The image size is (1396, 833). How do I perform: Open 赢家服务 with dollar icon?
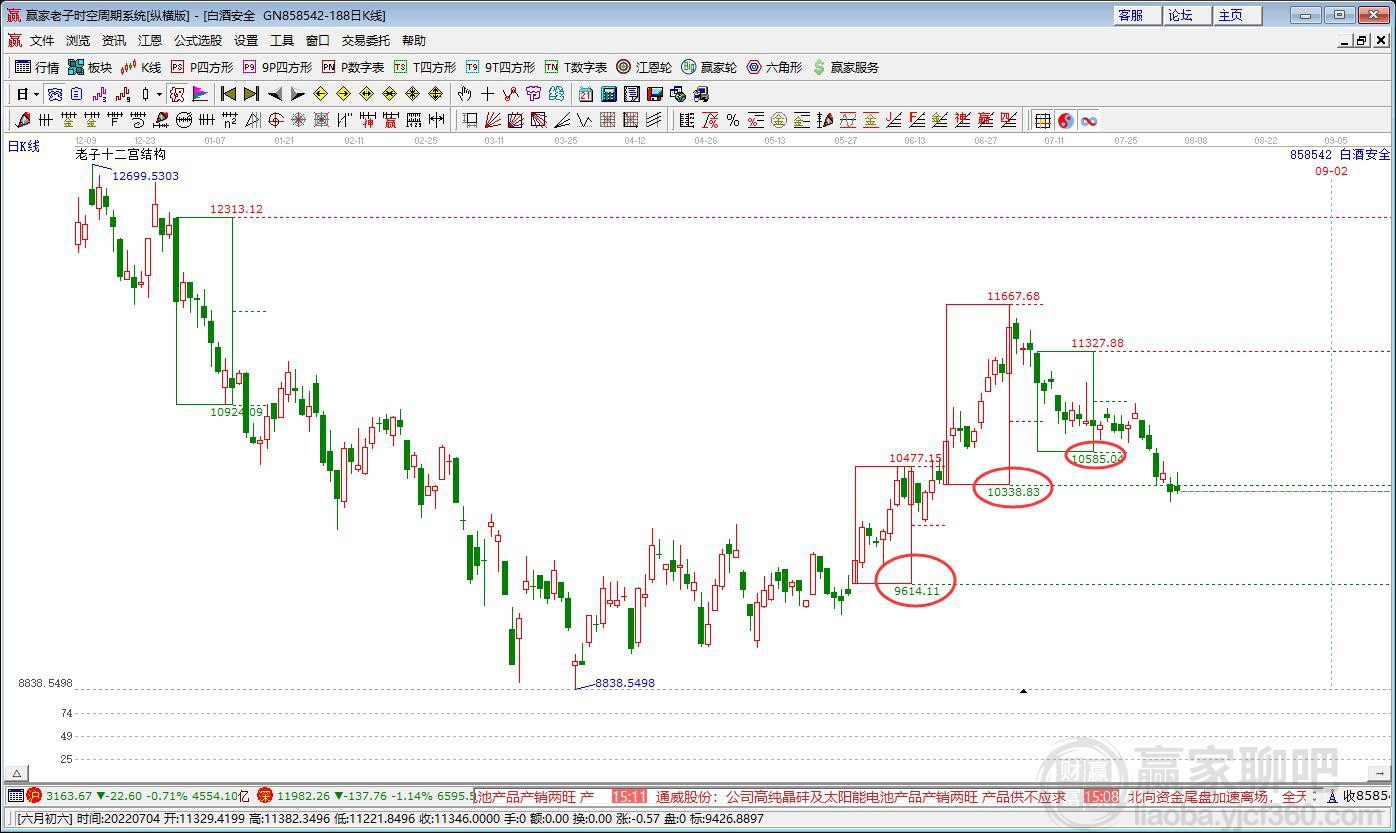[846, 67]
